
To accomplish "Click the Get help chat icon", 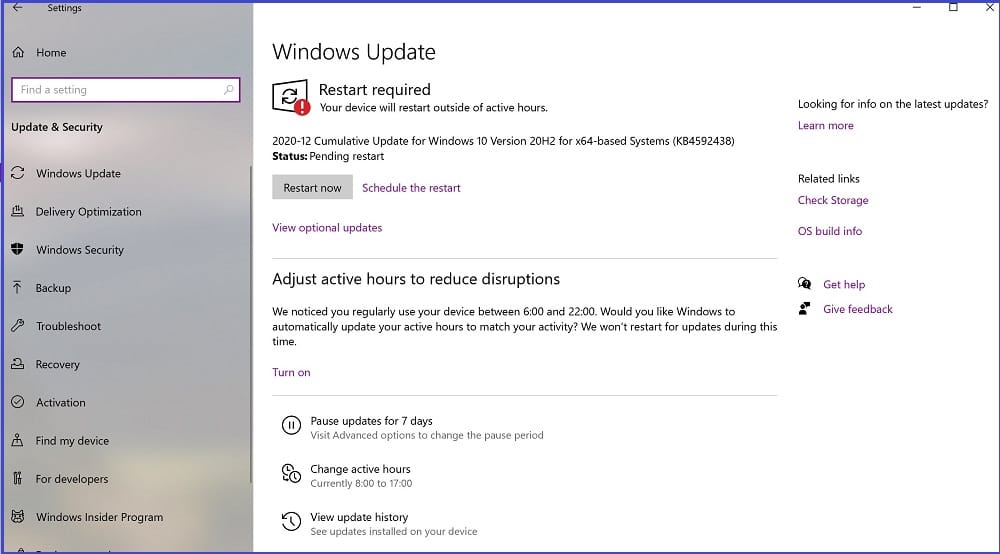I will tap(805, 284).
